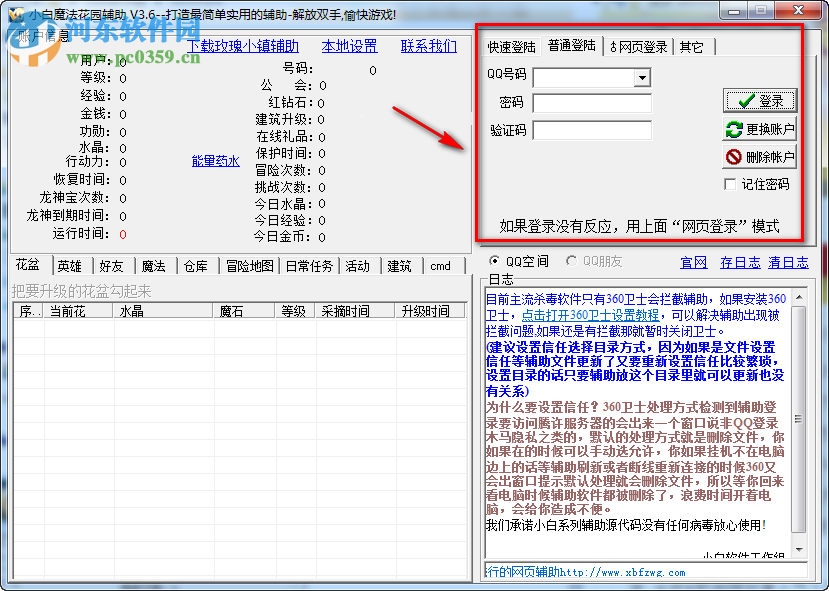Open the 联系我们 link
This screenshot has width=829, height=591.
(x=429, y=46)
